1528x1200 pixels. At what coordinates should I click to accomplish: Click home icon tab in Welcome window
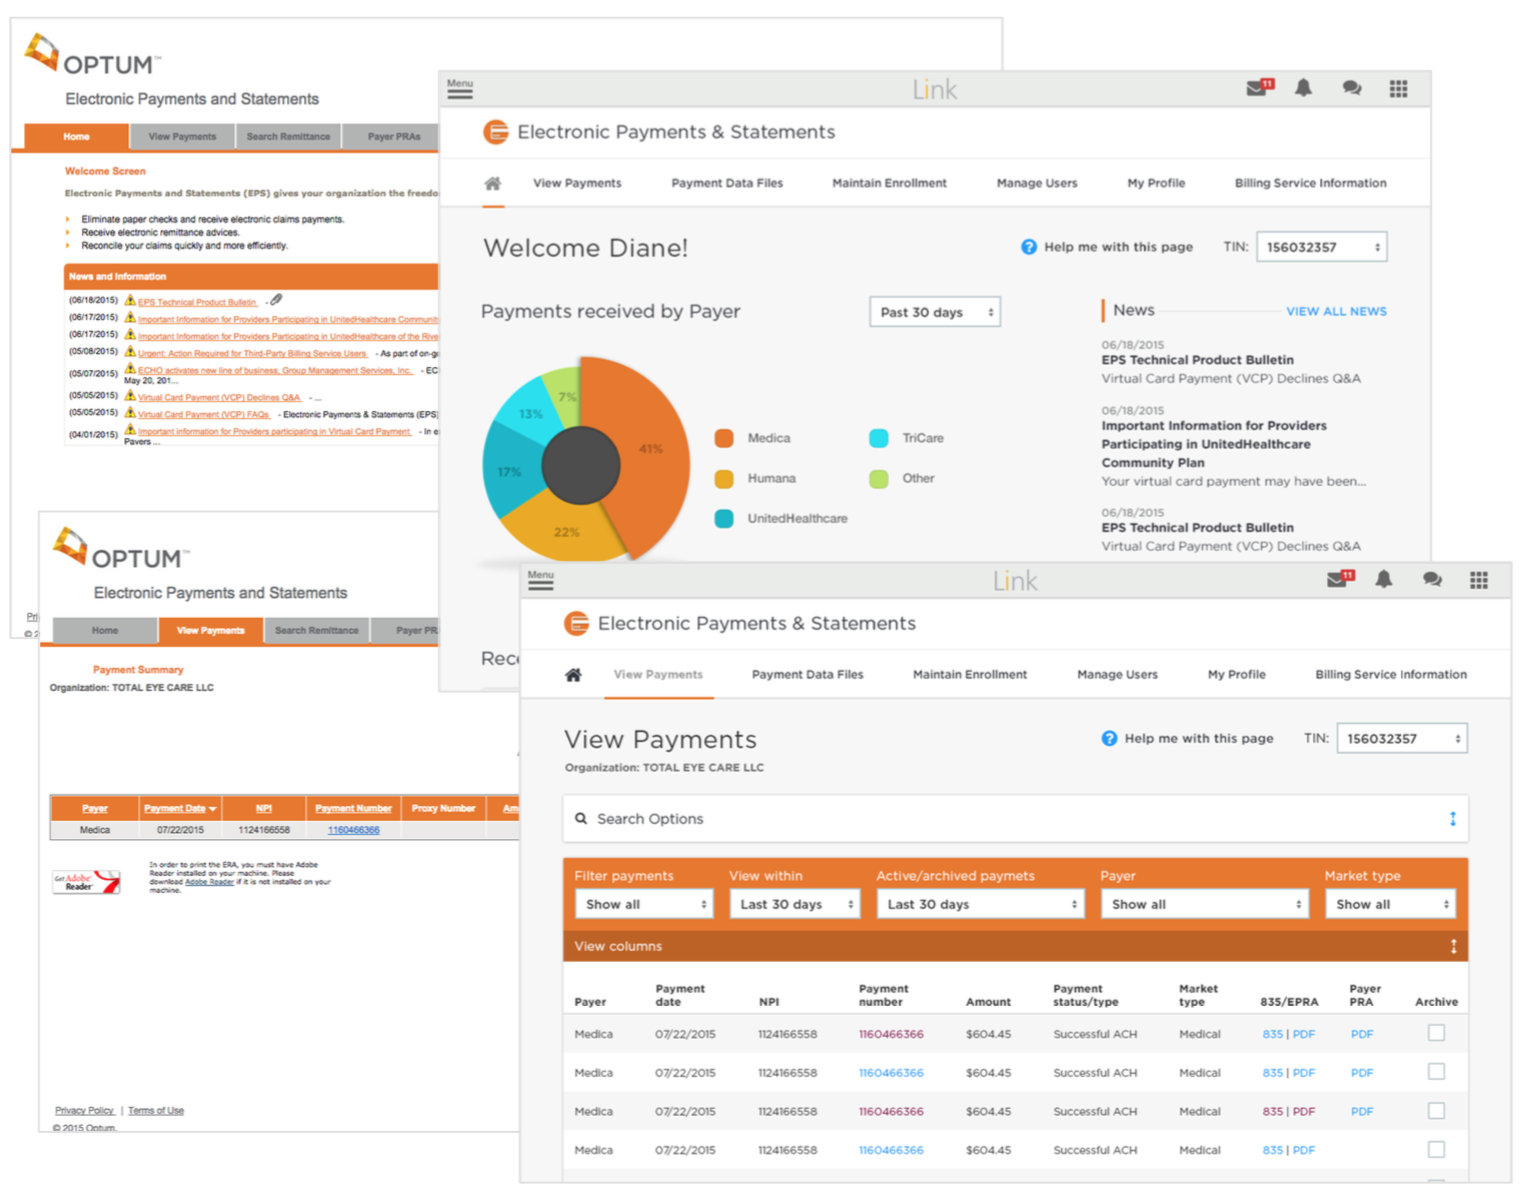click(492, 183)
